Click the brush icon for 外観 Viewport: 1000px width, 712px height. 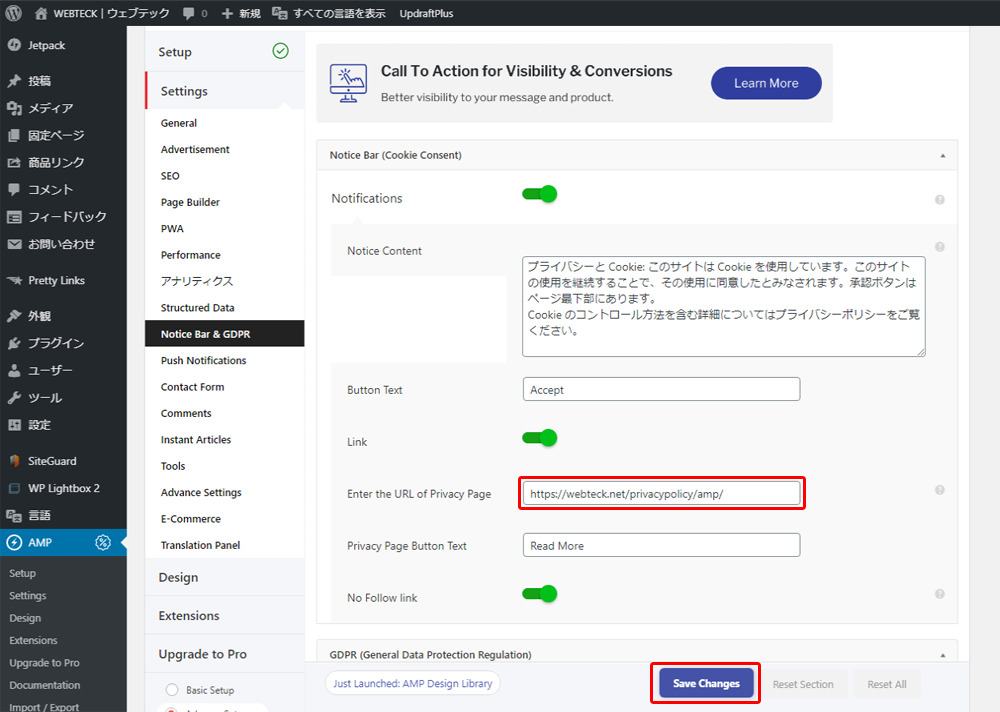pyautogui.click(x=14, y=316)
